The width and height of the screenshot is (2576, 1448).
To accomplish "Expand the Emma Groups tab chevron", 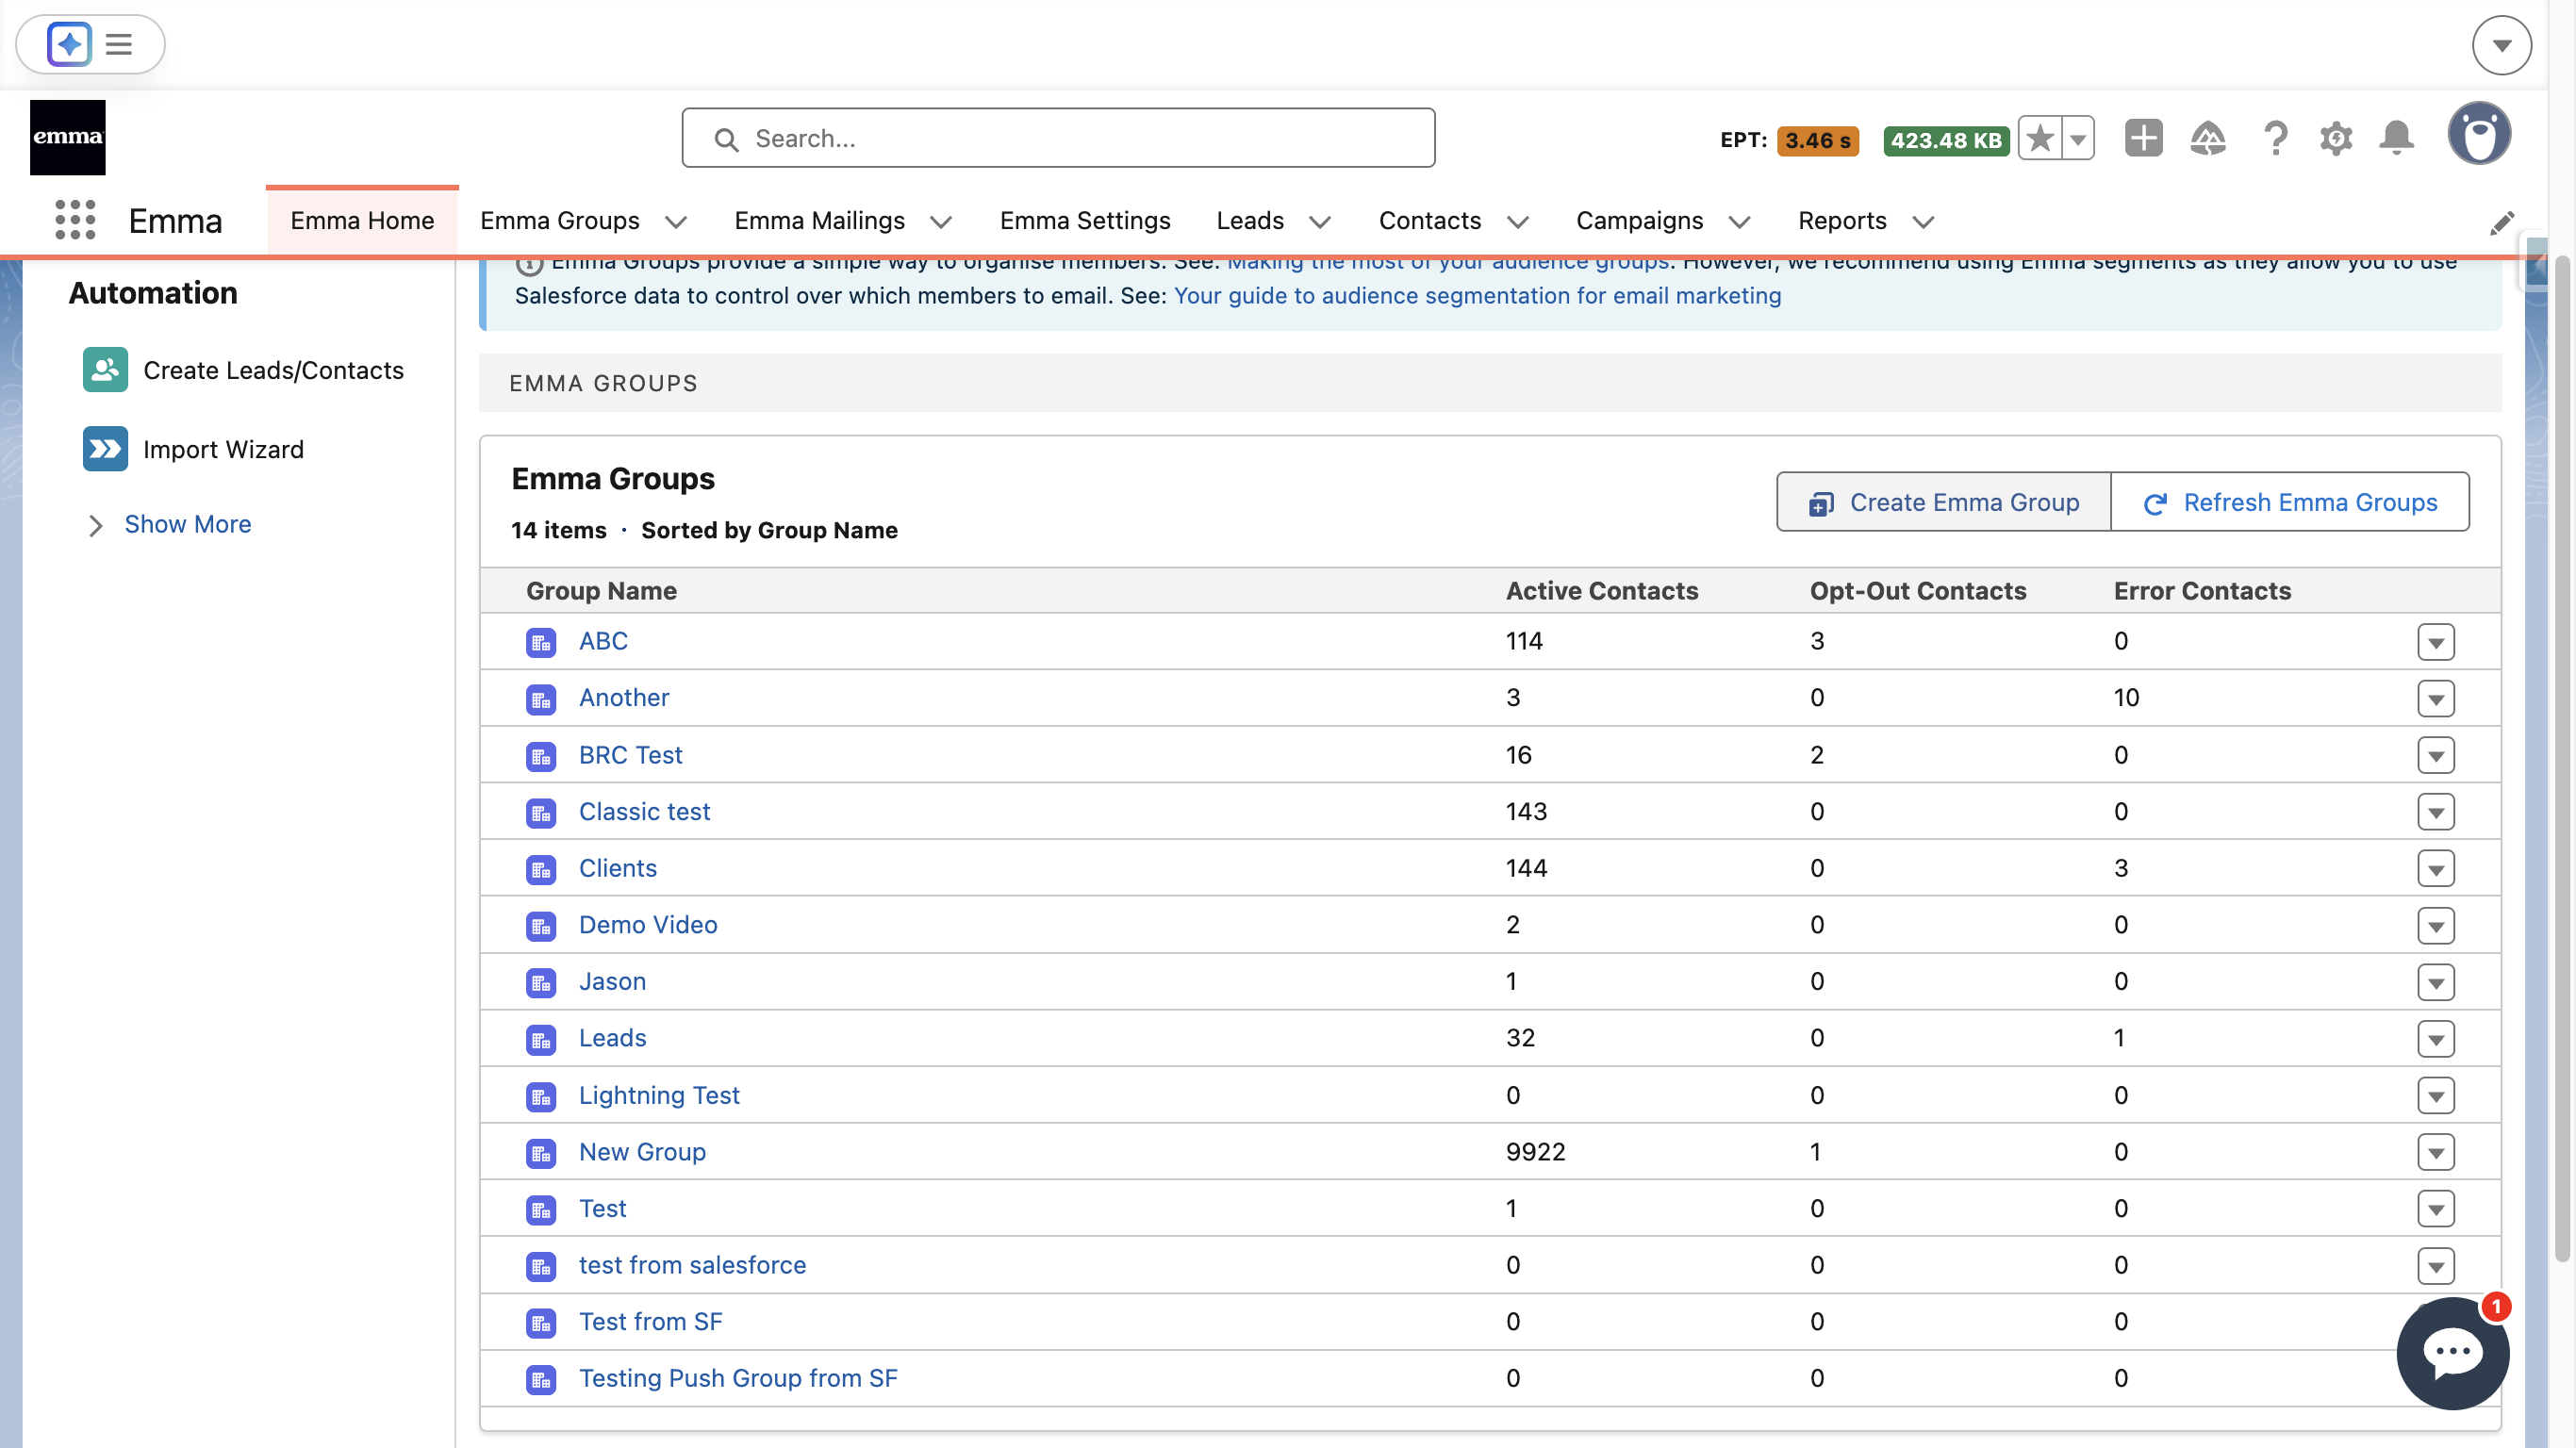I will click(x=676, y=222).
